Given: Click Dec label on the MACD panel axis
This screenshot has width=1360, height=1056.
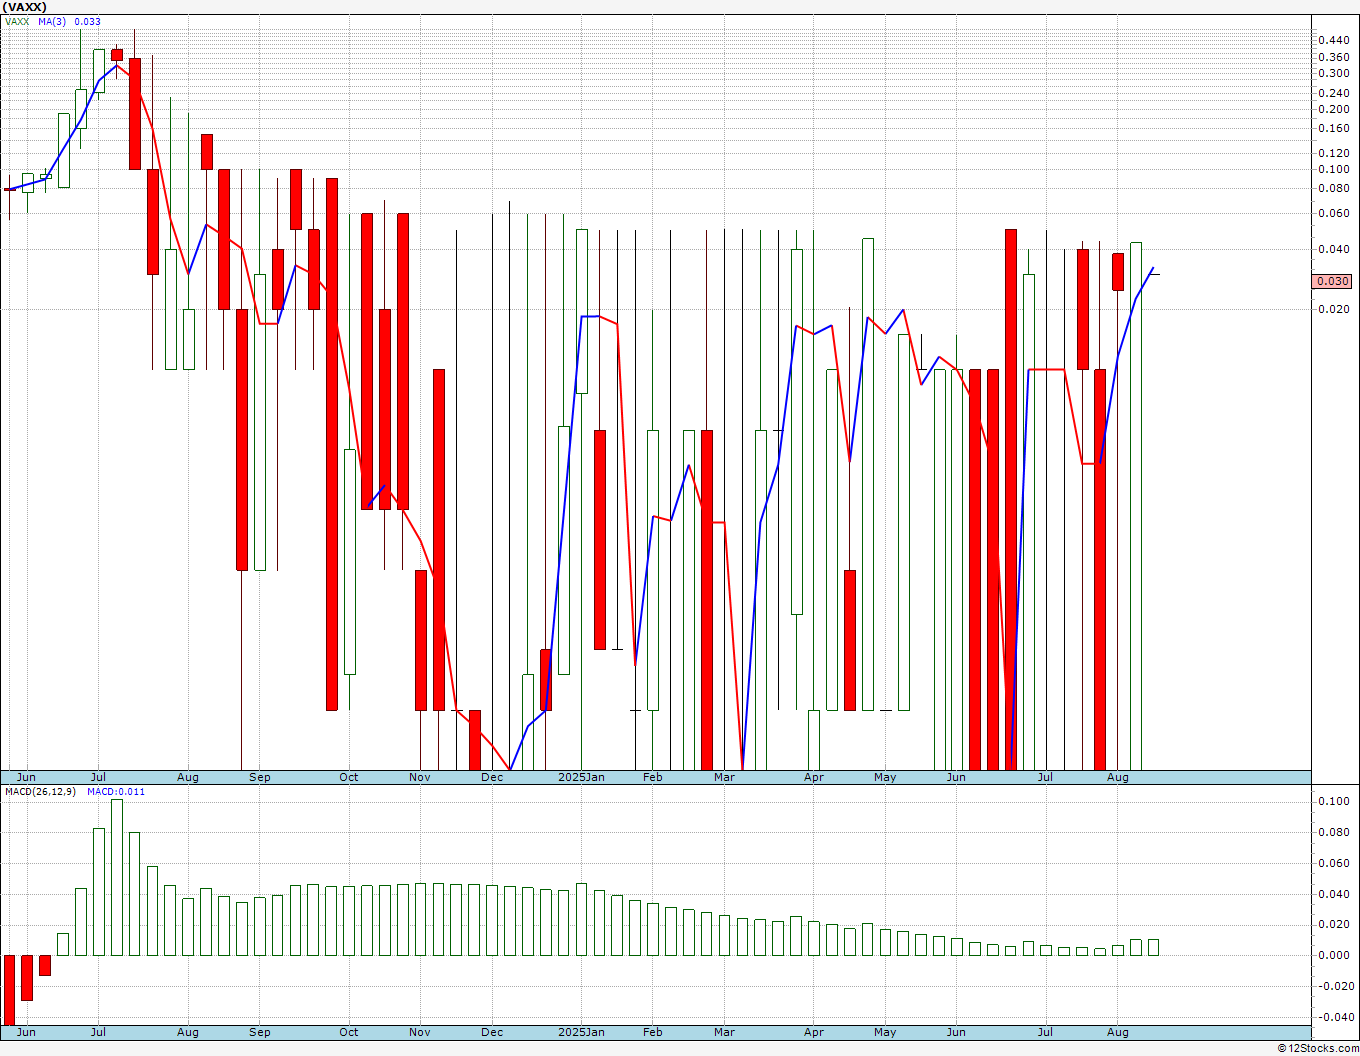Looking at the screenshot, I should click(x=492, y=1032).
